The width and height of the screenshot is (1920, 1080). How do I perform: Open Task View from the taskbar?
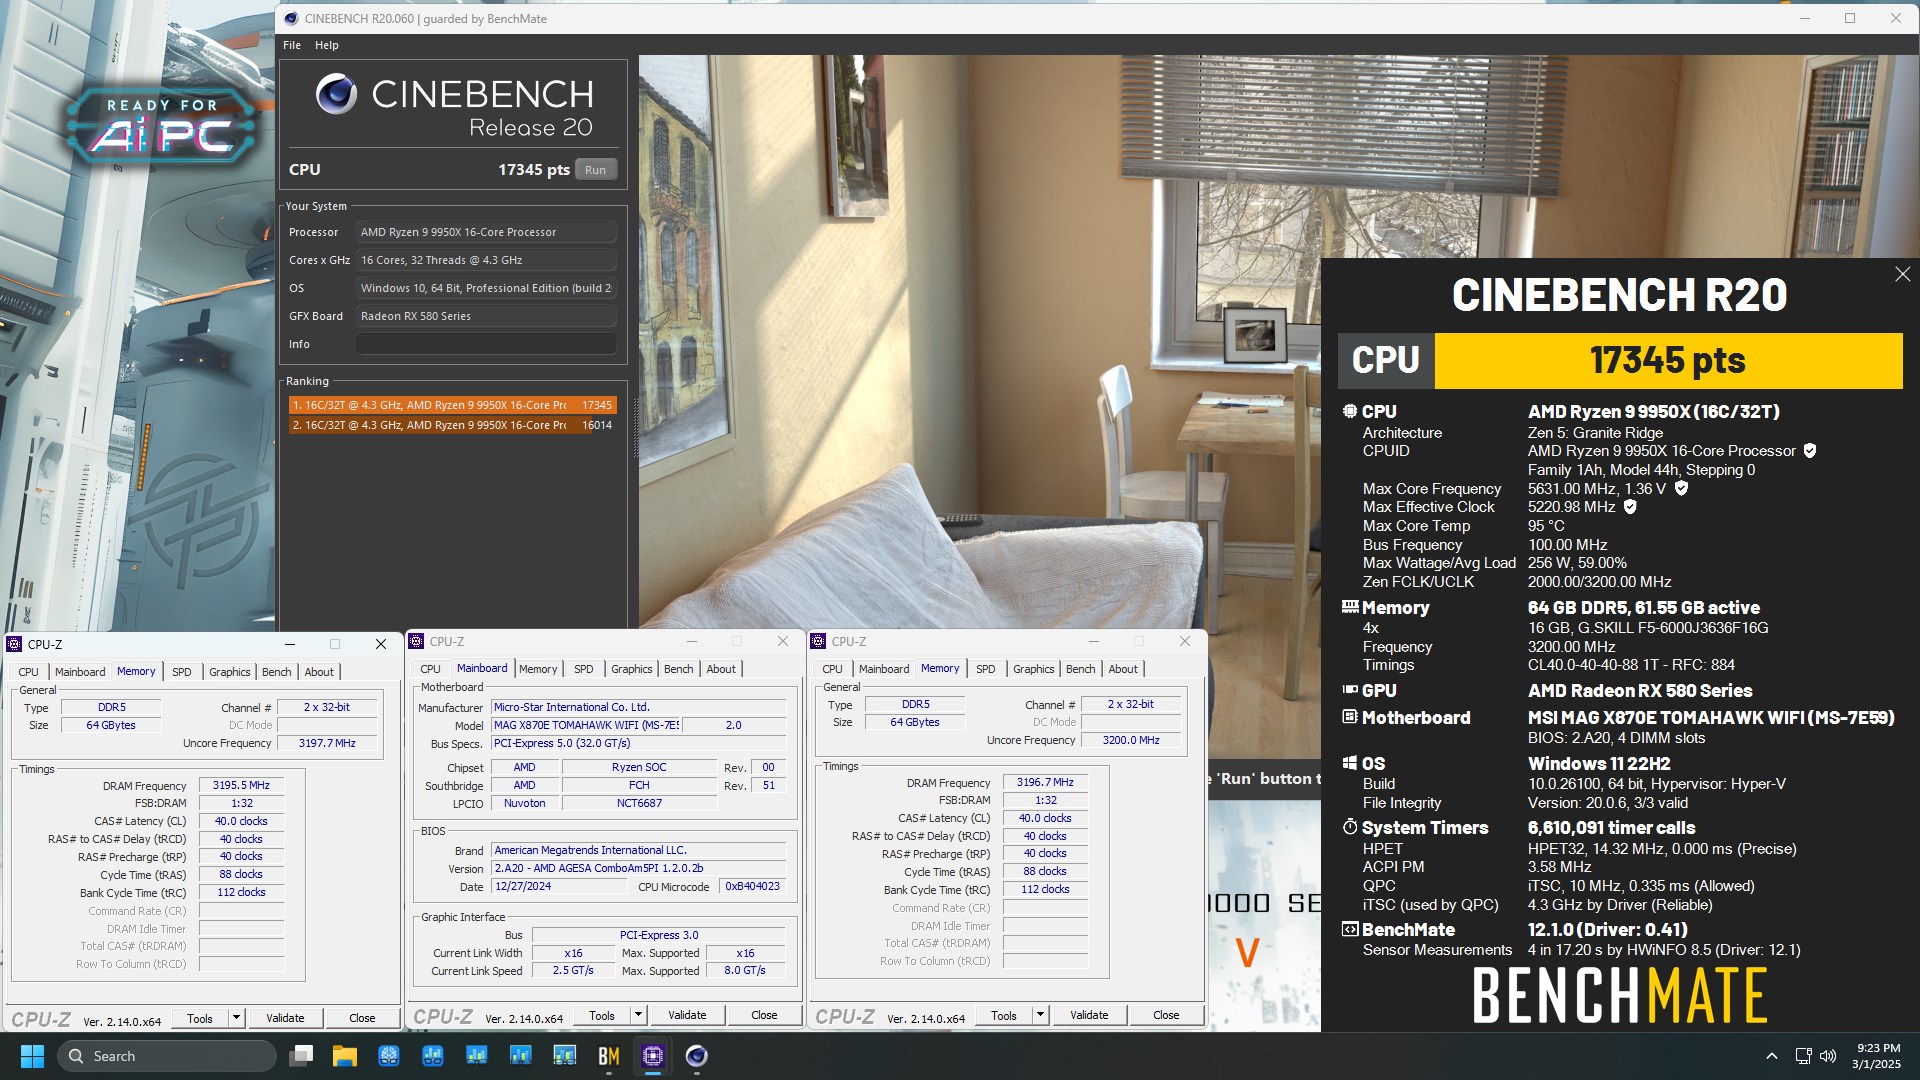click(x=301, y=1056)
